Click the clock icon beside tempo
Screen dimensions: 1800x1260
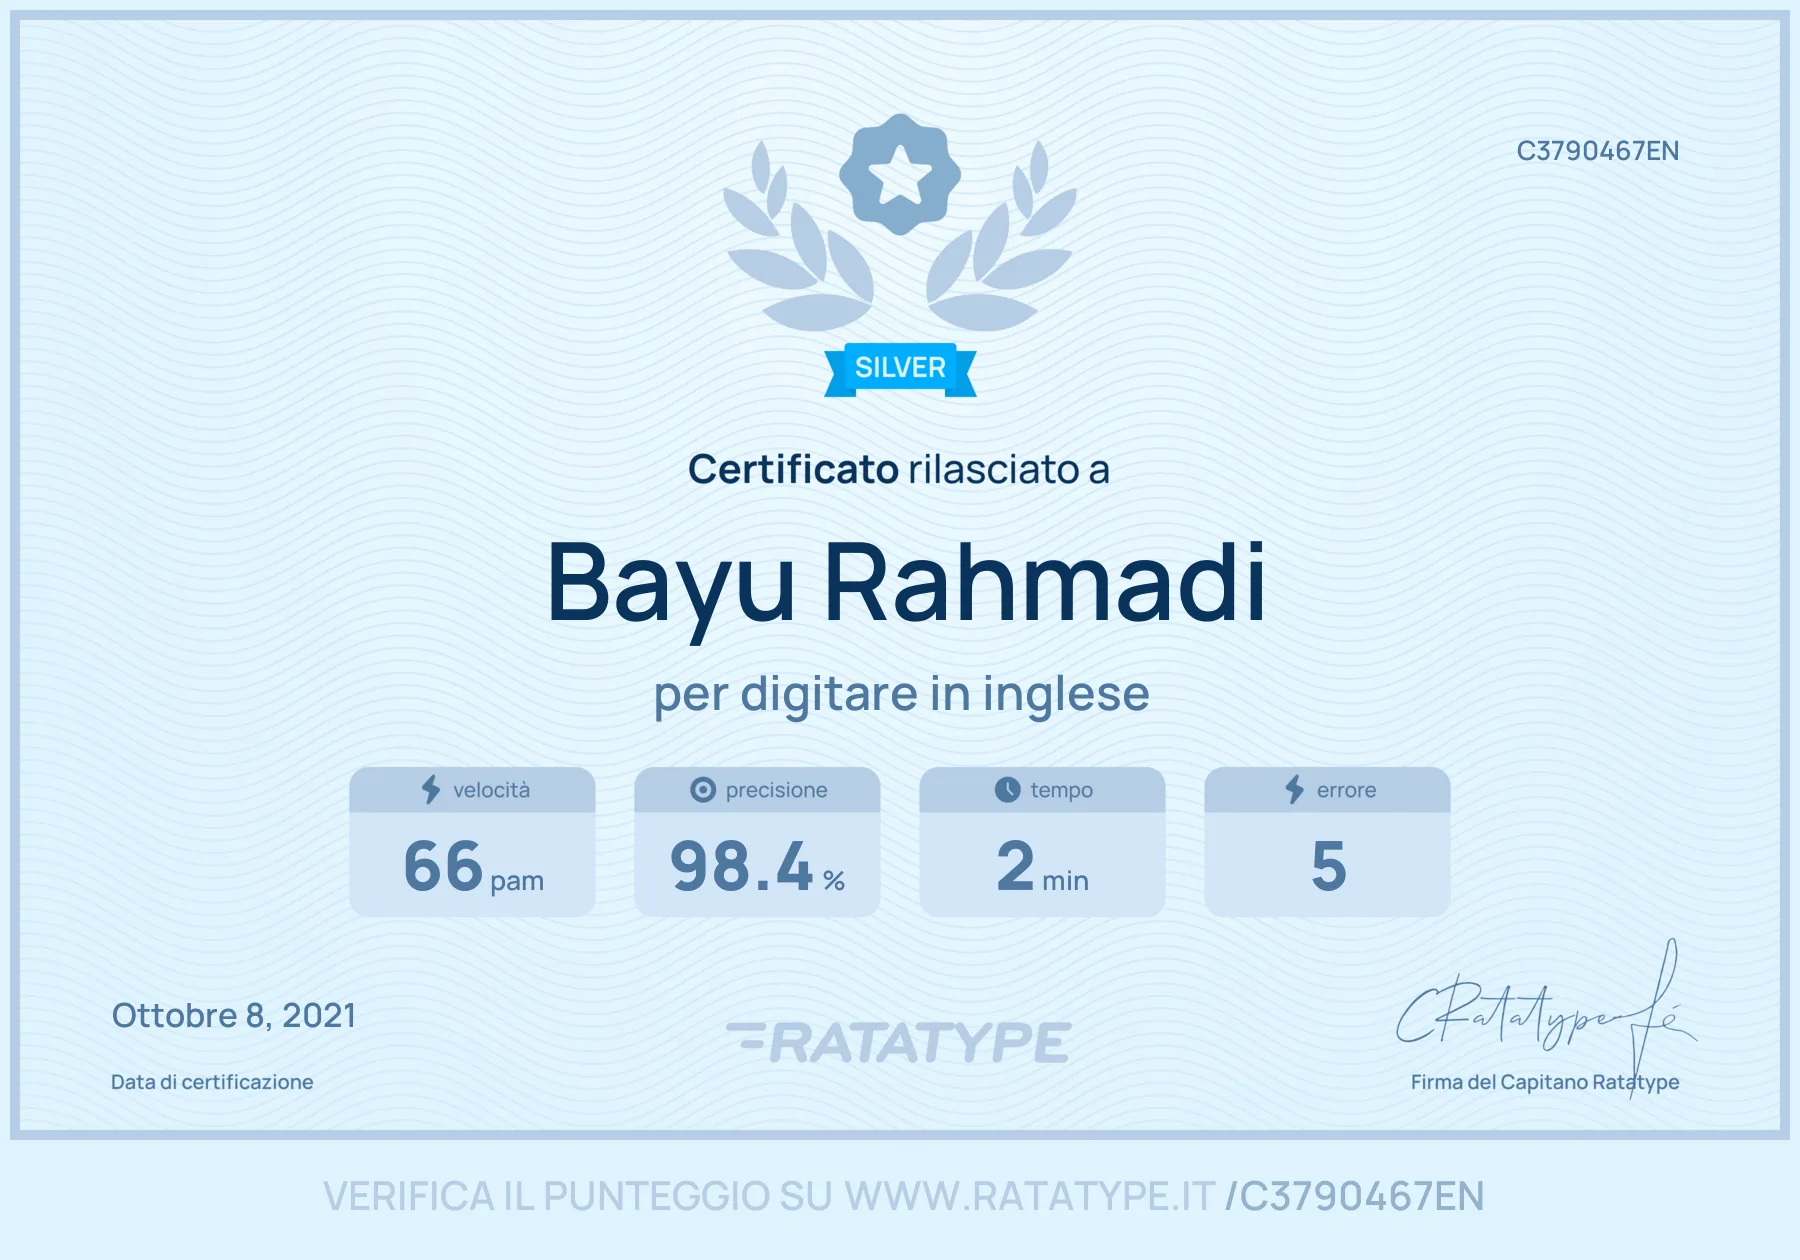[x=1007, y=790]
